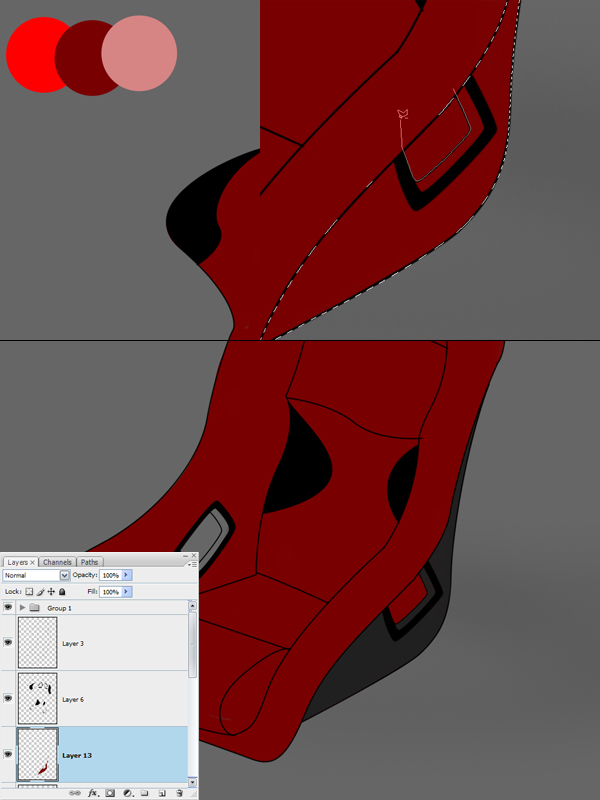Click the link layers chain icon

[75, 793]
